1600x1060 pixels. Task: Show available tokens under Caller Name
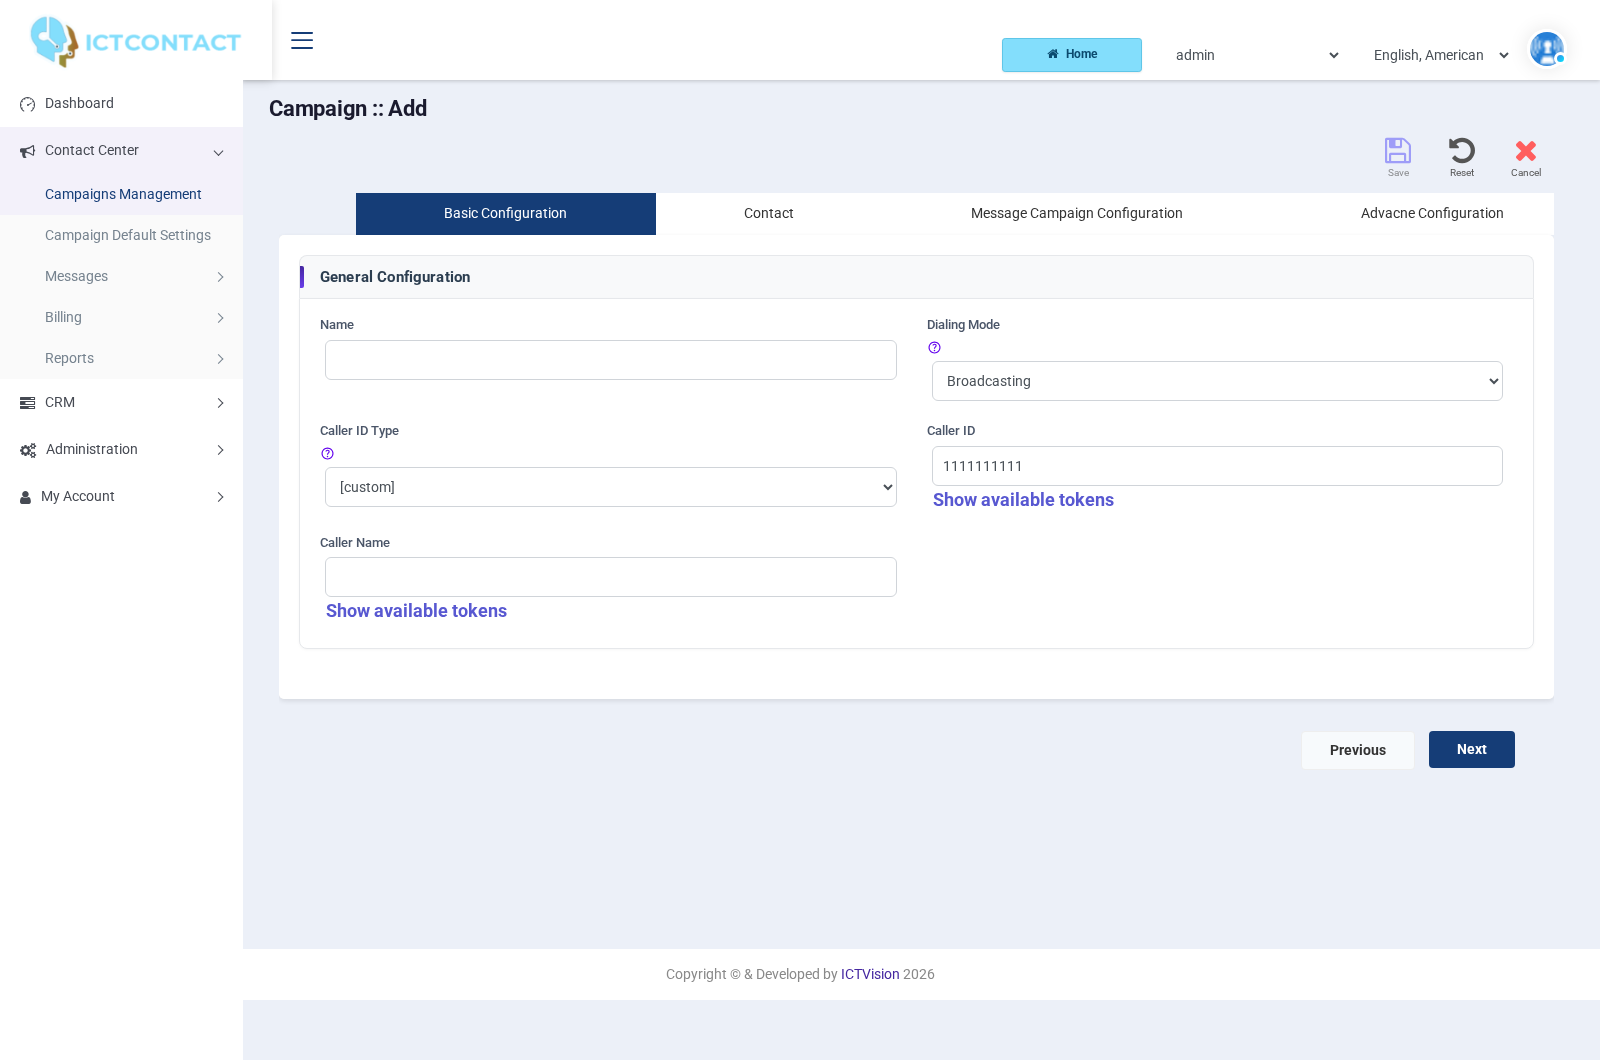click(416, 611)
